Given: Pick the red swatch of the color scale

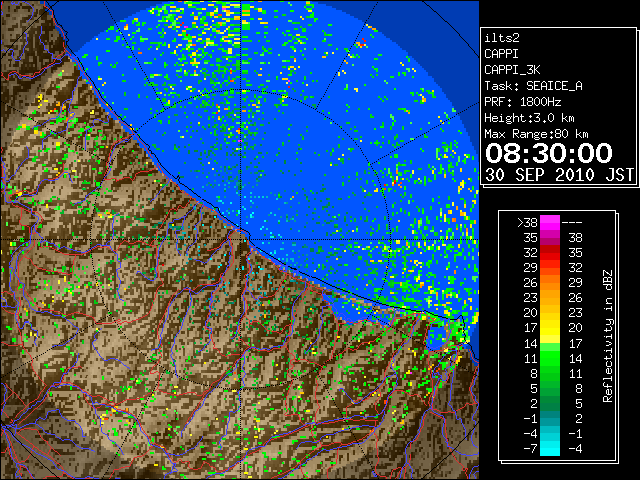Looking at the screenshot, I should 550,253.
